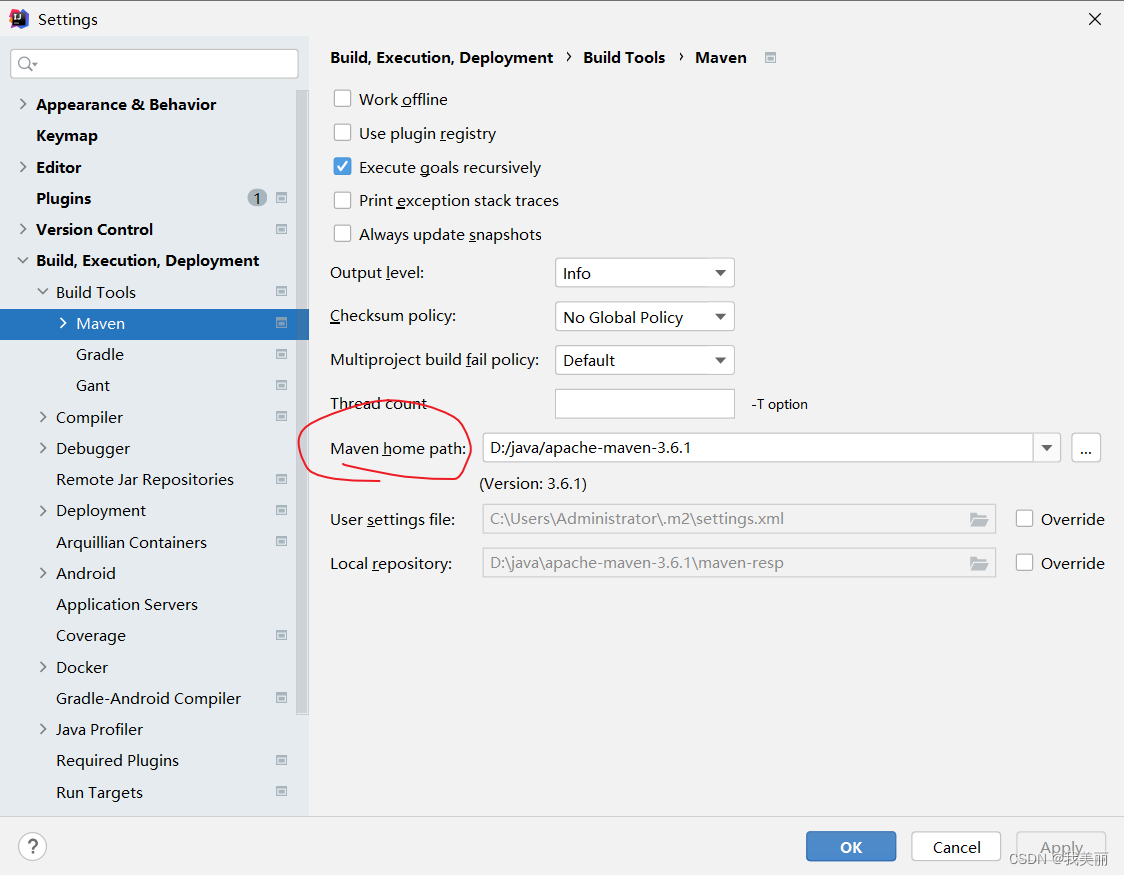Click Cancel to discard changes

(956, 846)
